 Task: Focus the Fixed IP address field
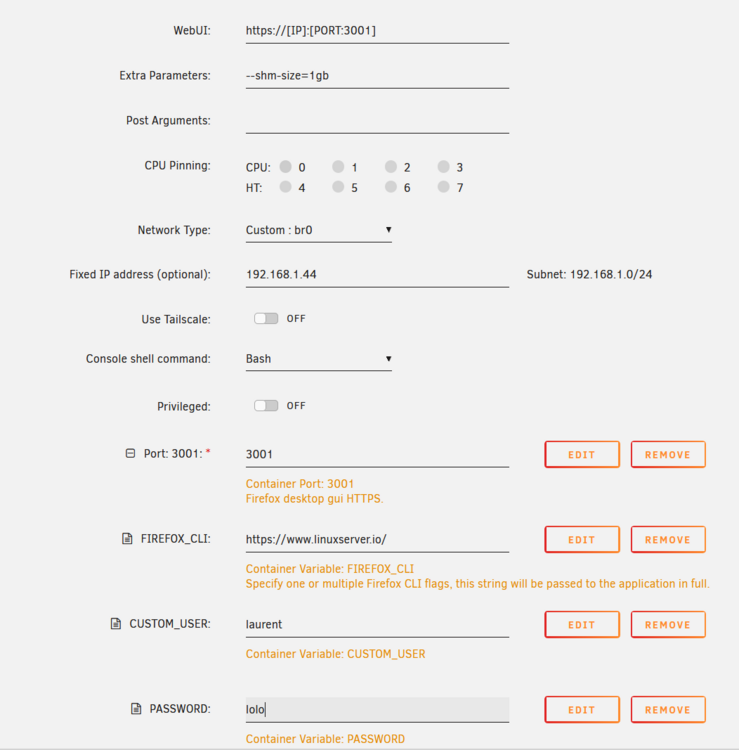[x=377, y=275]
